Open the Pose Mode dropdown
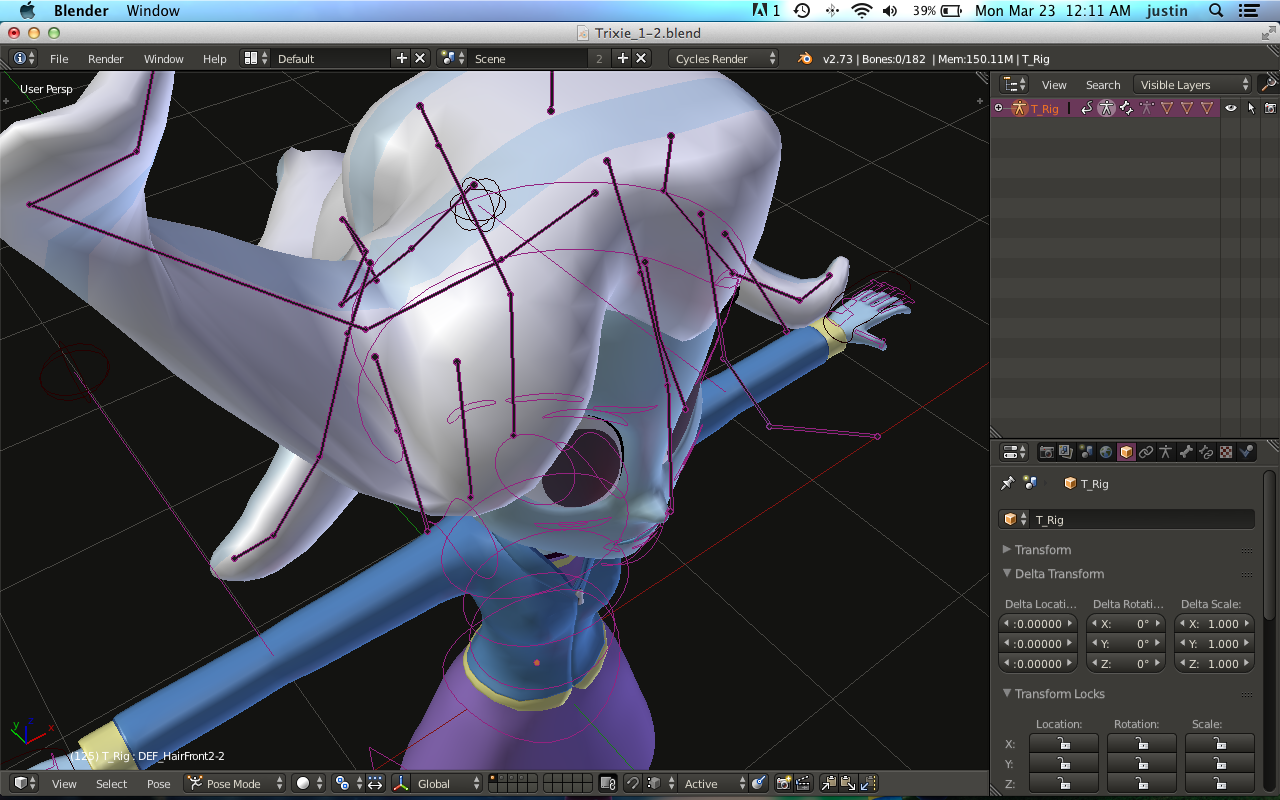The image size is (1280, 800). click(x=234, y=784)
